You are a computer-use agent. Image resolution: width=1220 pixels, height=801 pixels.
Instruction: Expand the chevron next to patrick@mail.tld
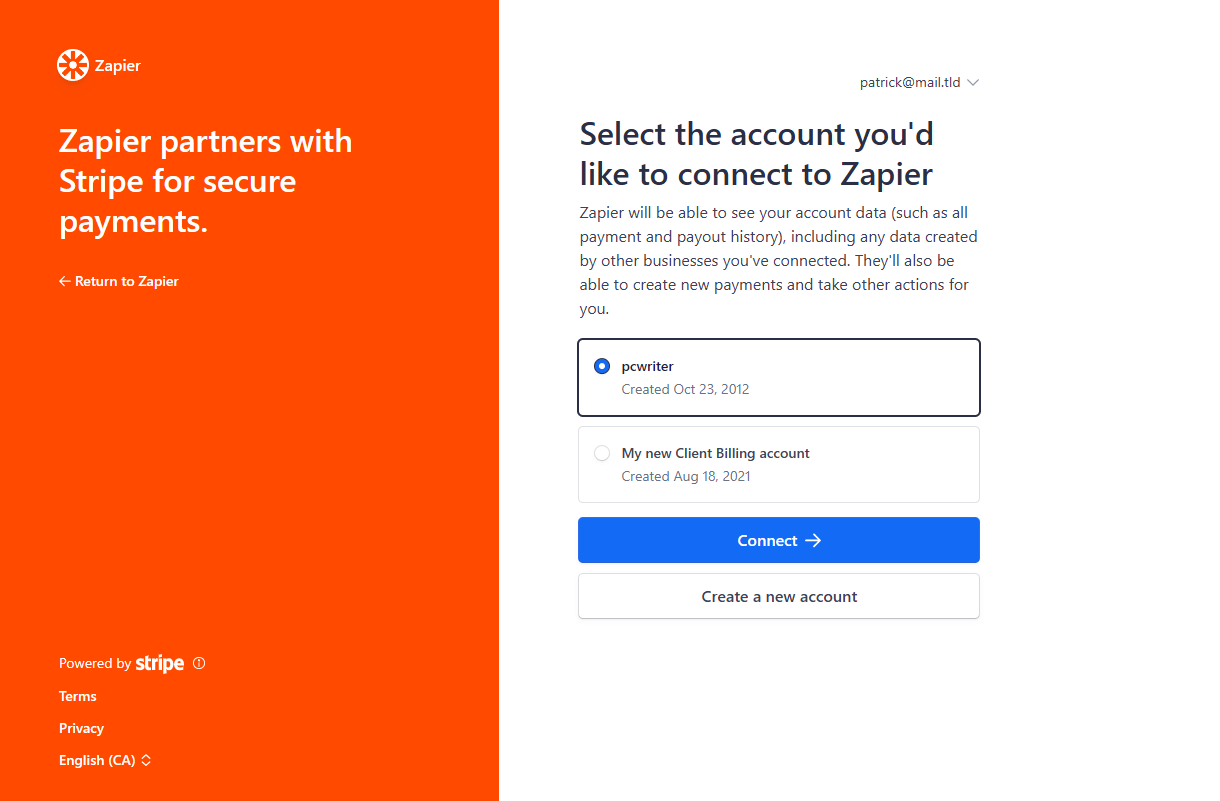point(973,83)
